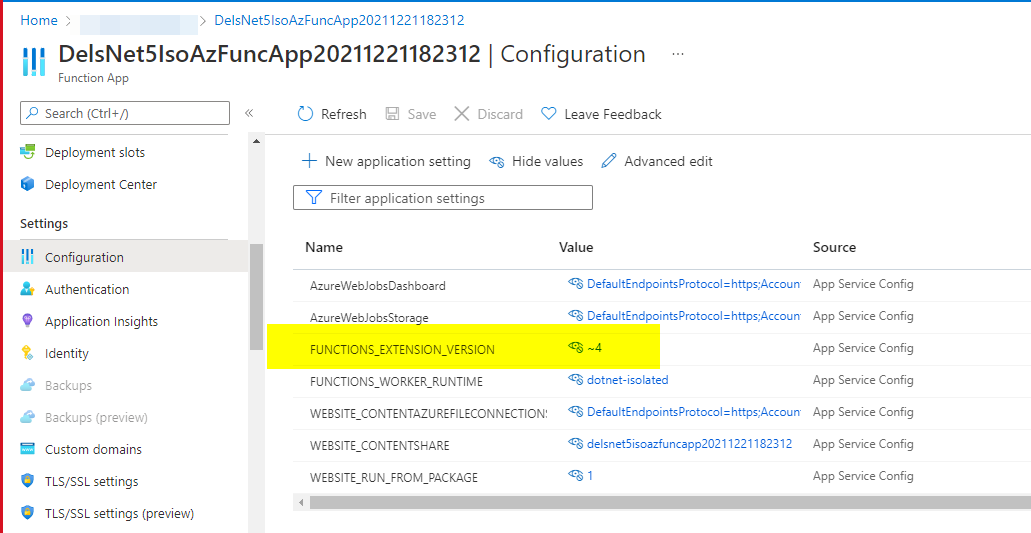Open Deployment slots in the sidebar
This screenshot has height=533, width=1031.
point(95,152)
